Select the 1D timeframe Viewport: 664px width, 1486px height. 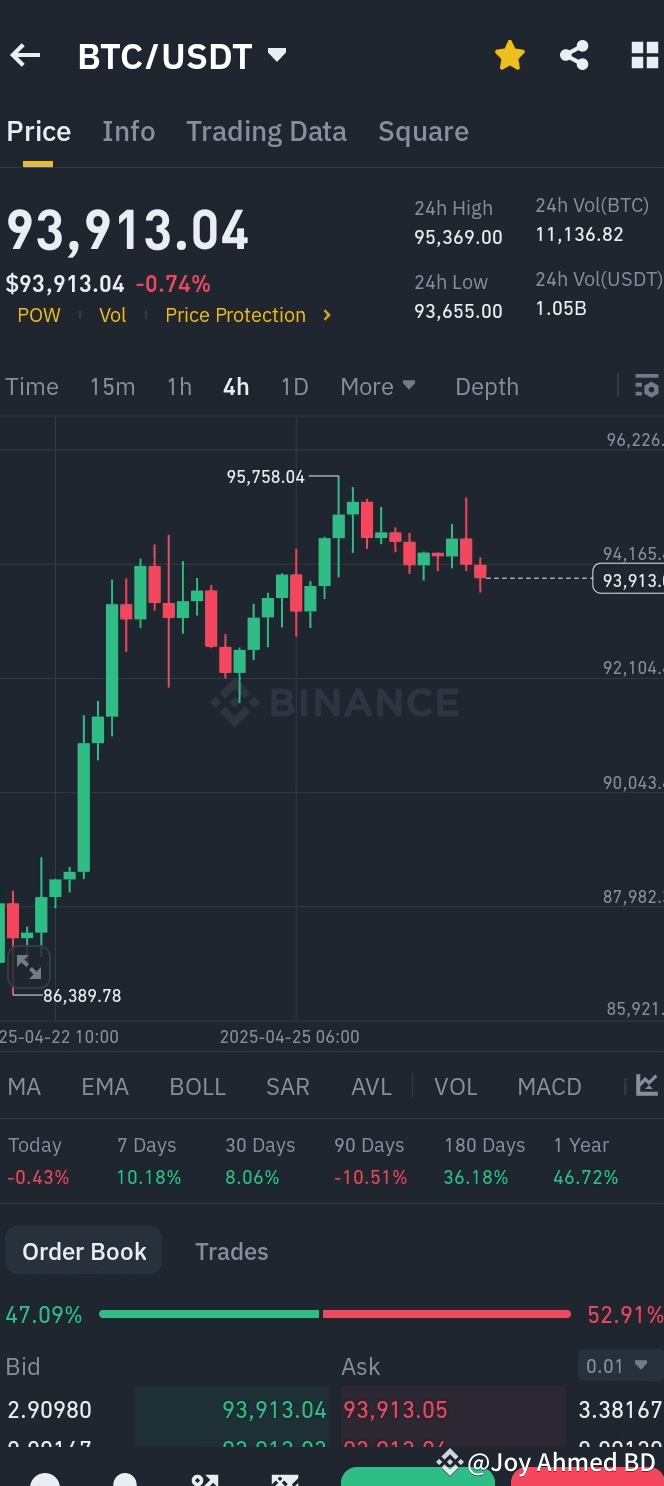(294, 386)
